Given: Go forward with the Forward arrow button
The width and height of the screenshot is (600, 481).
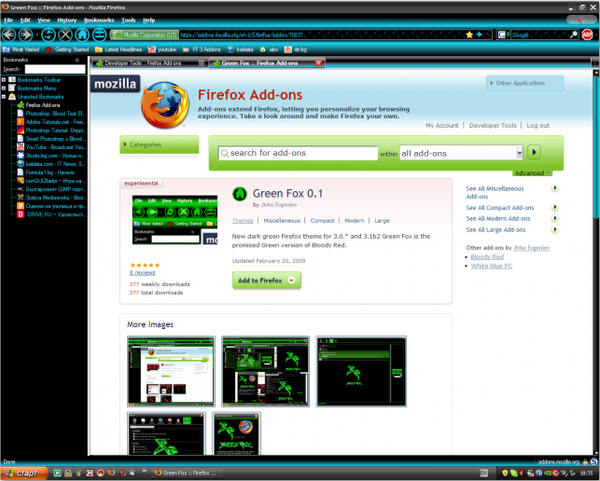Looking at the screenshot, I should 25,35.
